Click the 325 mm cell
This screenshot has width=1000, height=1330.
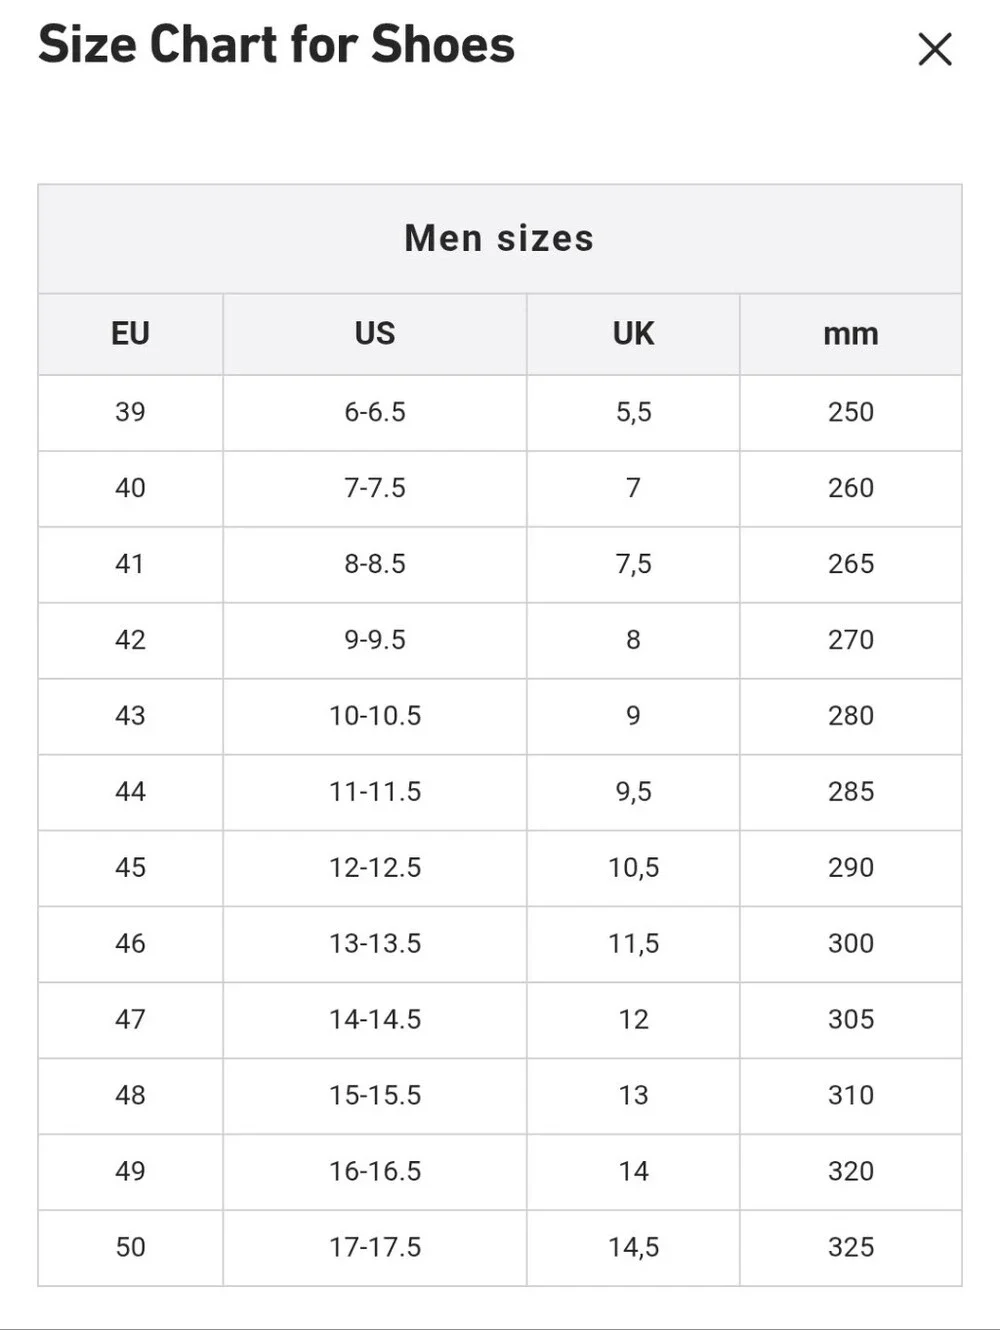point(851,1248)
